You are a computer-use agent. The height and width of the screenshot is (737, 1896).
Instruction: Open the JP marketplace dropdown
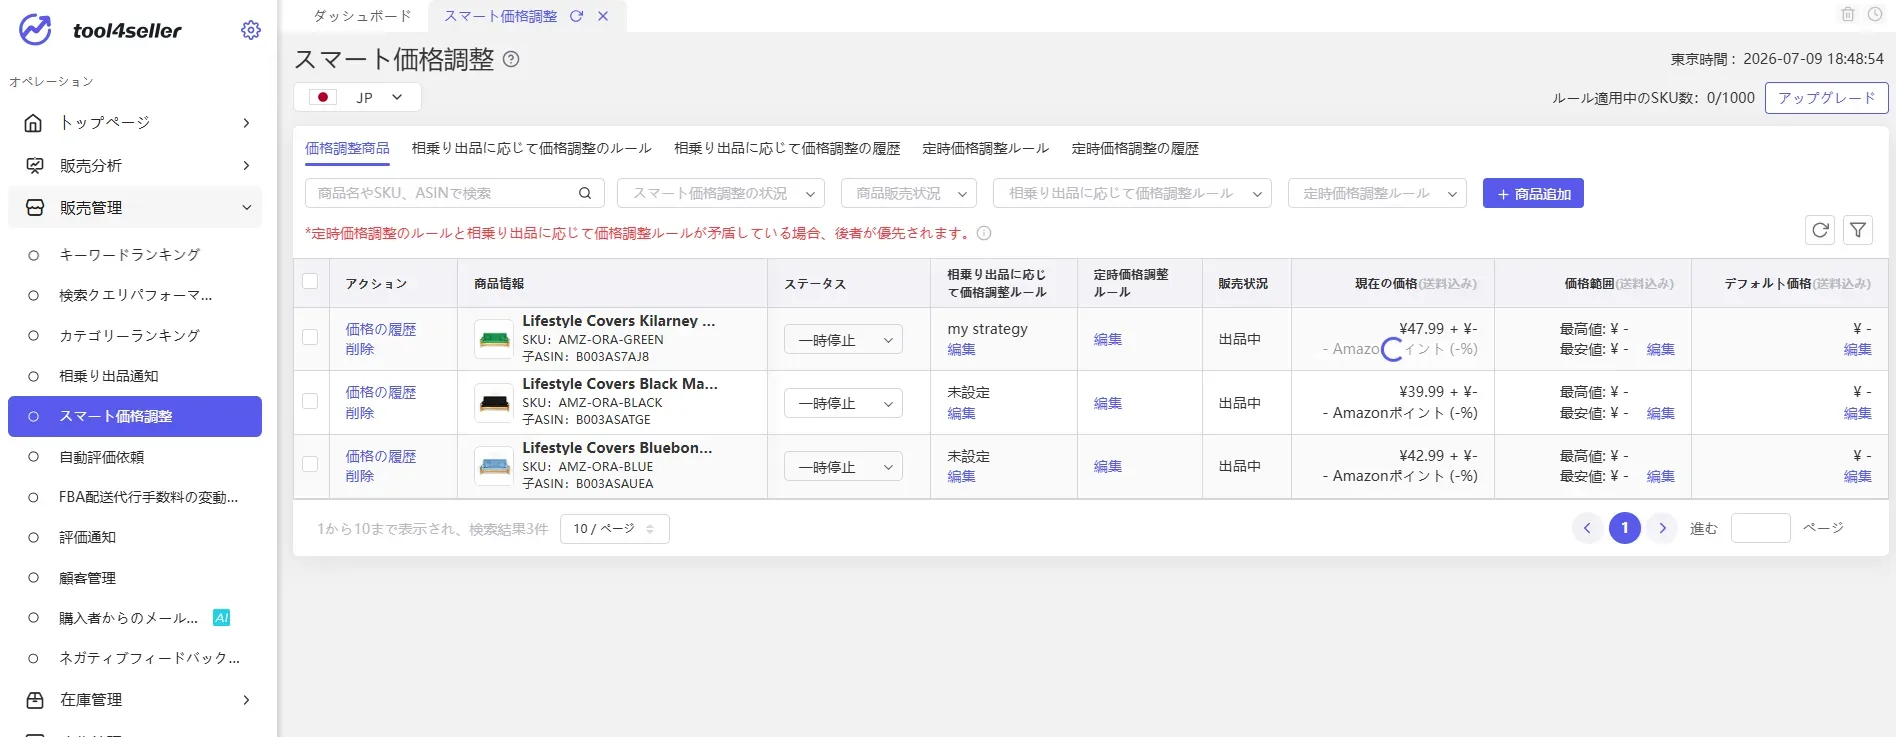tap(357, 97)
